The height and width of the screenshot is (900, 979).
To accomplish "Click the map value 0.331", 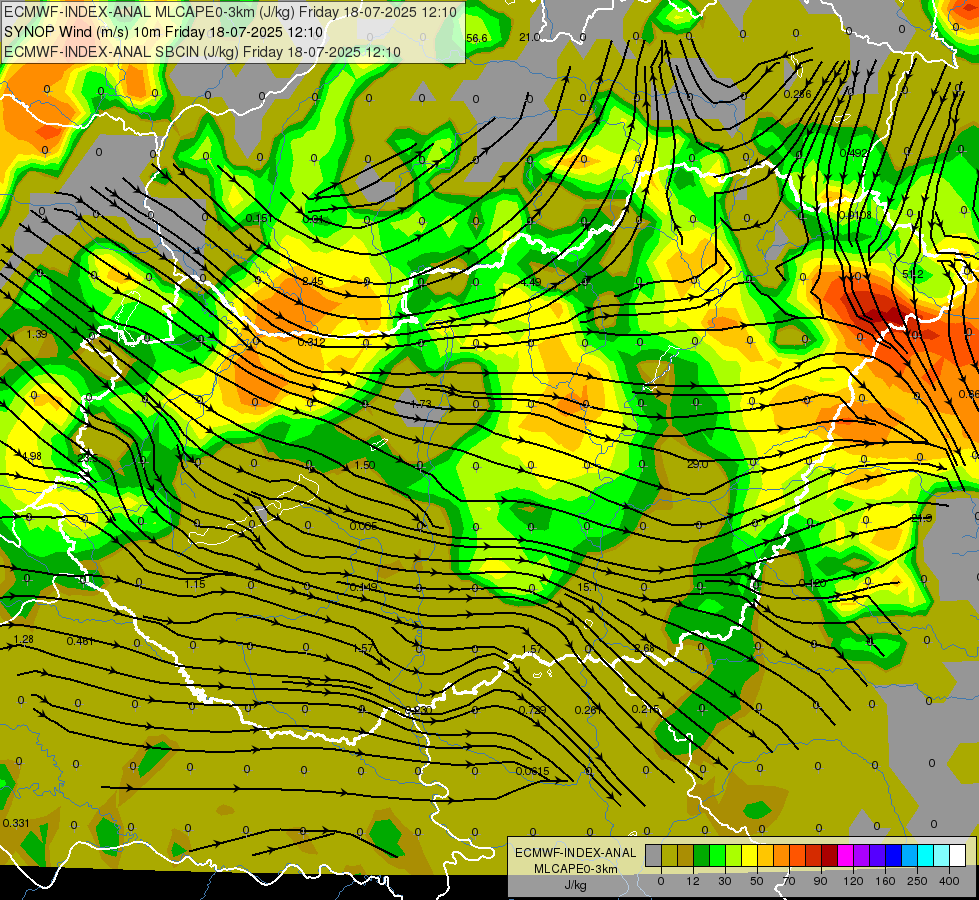I will point(16,823).
